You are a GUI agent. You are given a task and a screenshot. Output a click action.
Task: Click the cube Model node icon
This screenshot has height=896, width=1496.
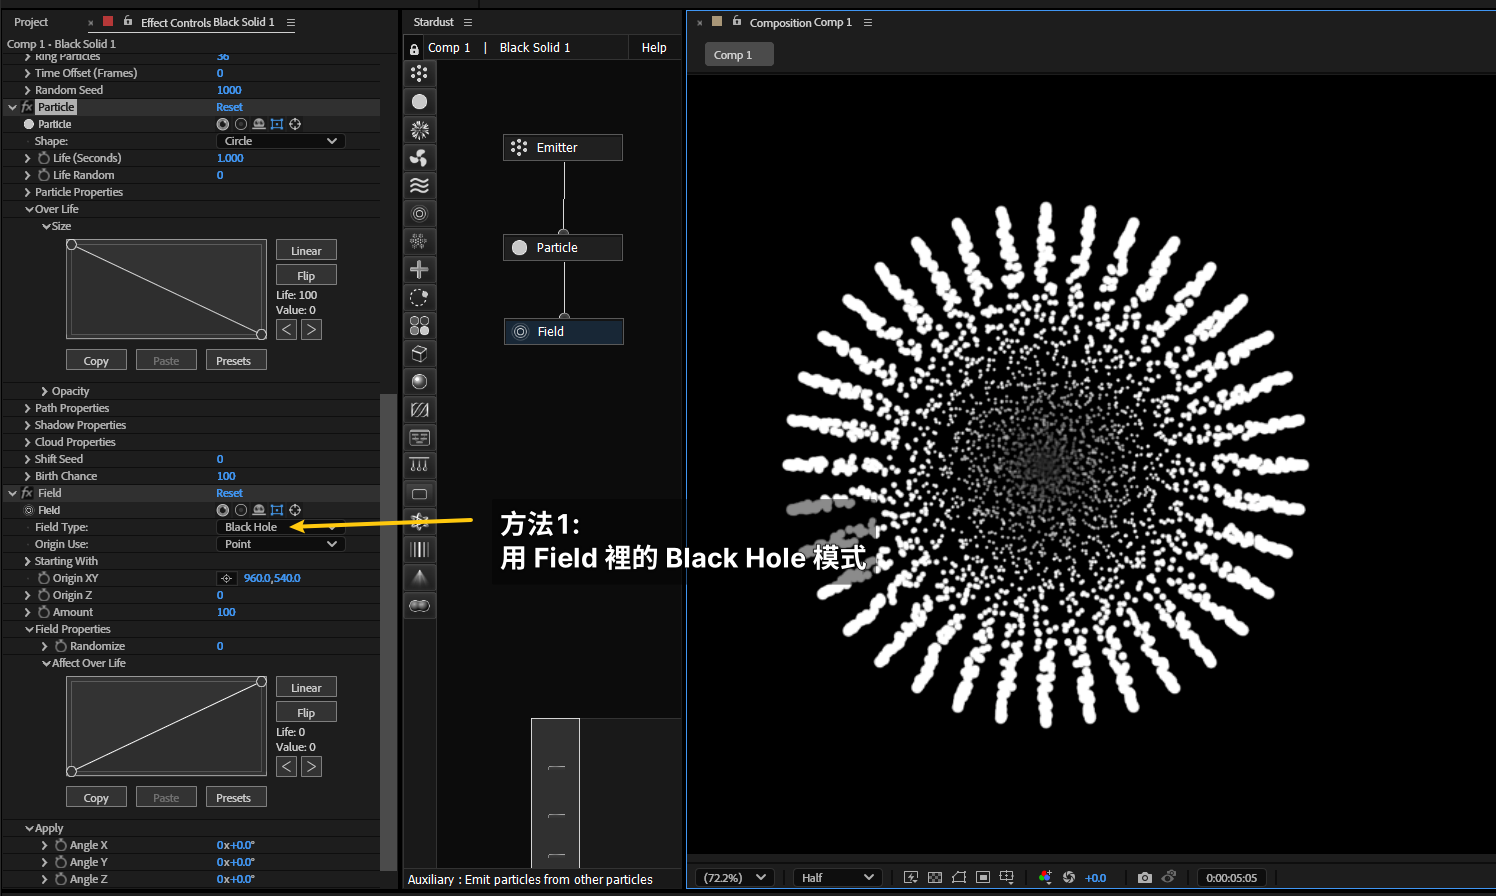419,354
